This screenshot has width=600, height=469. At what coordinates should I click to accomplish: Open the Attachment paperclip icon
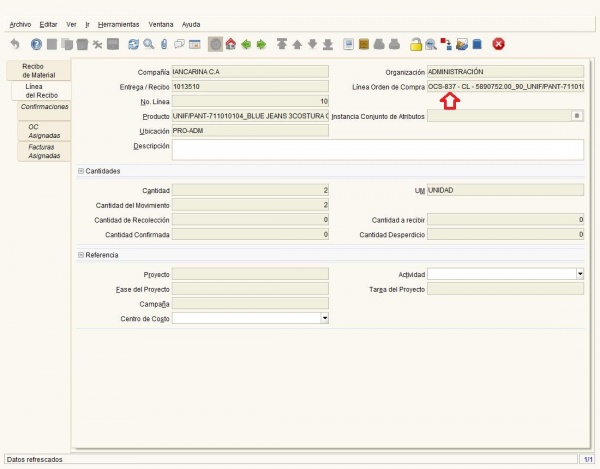click(164, 44)
